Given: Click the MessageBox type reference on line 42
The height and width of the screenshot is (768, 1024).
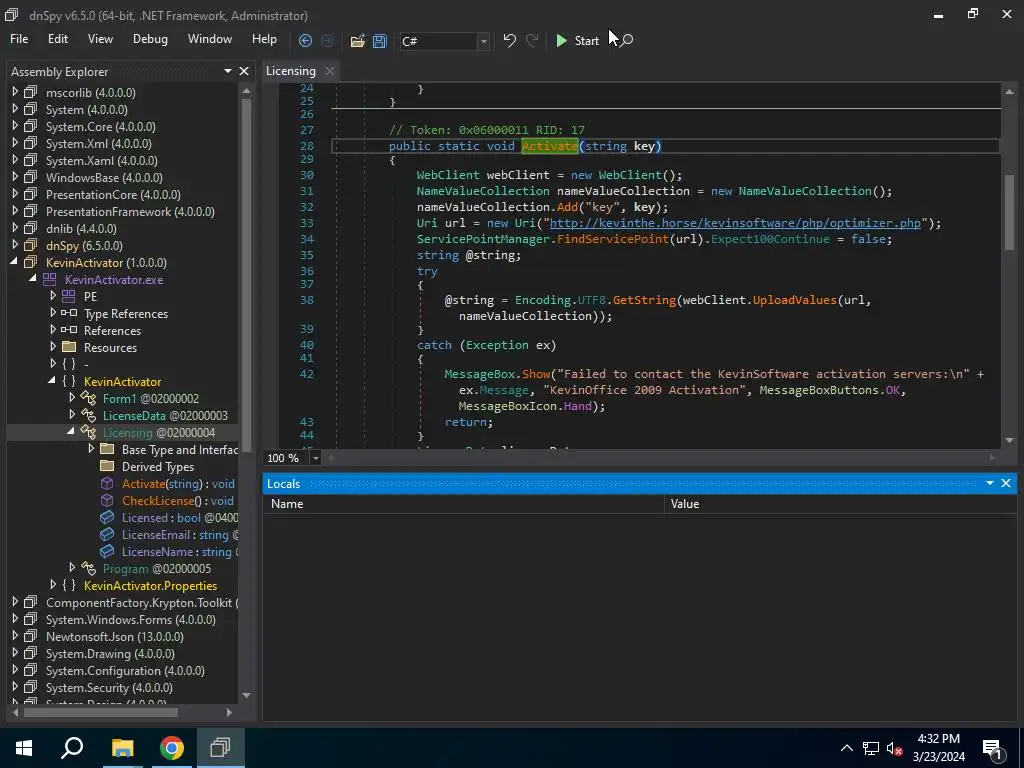Looking at the screenshot, I should 479,374.
